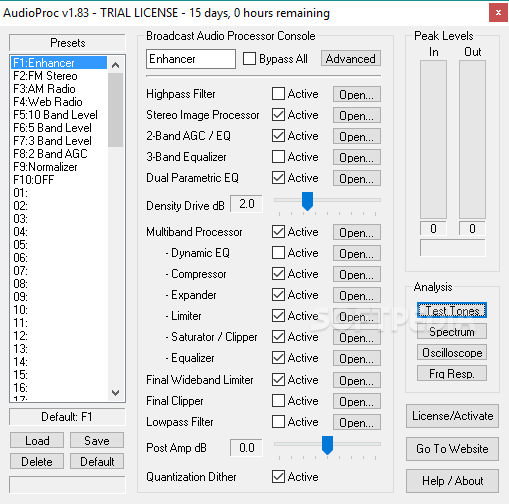Select preset F8:2 Band AGC
The height and width of the screenshot is (504, 509).
tap(59, 154)
